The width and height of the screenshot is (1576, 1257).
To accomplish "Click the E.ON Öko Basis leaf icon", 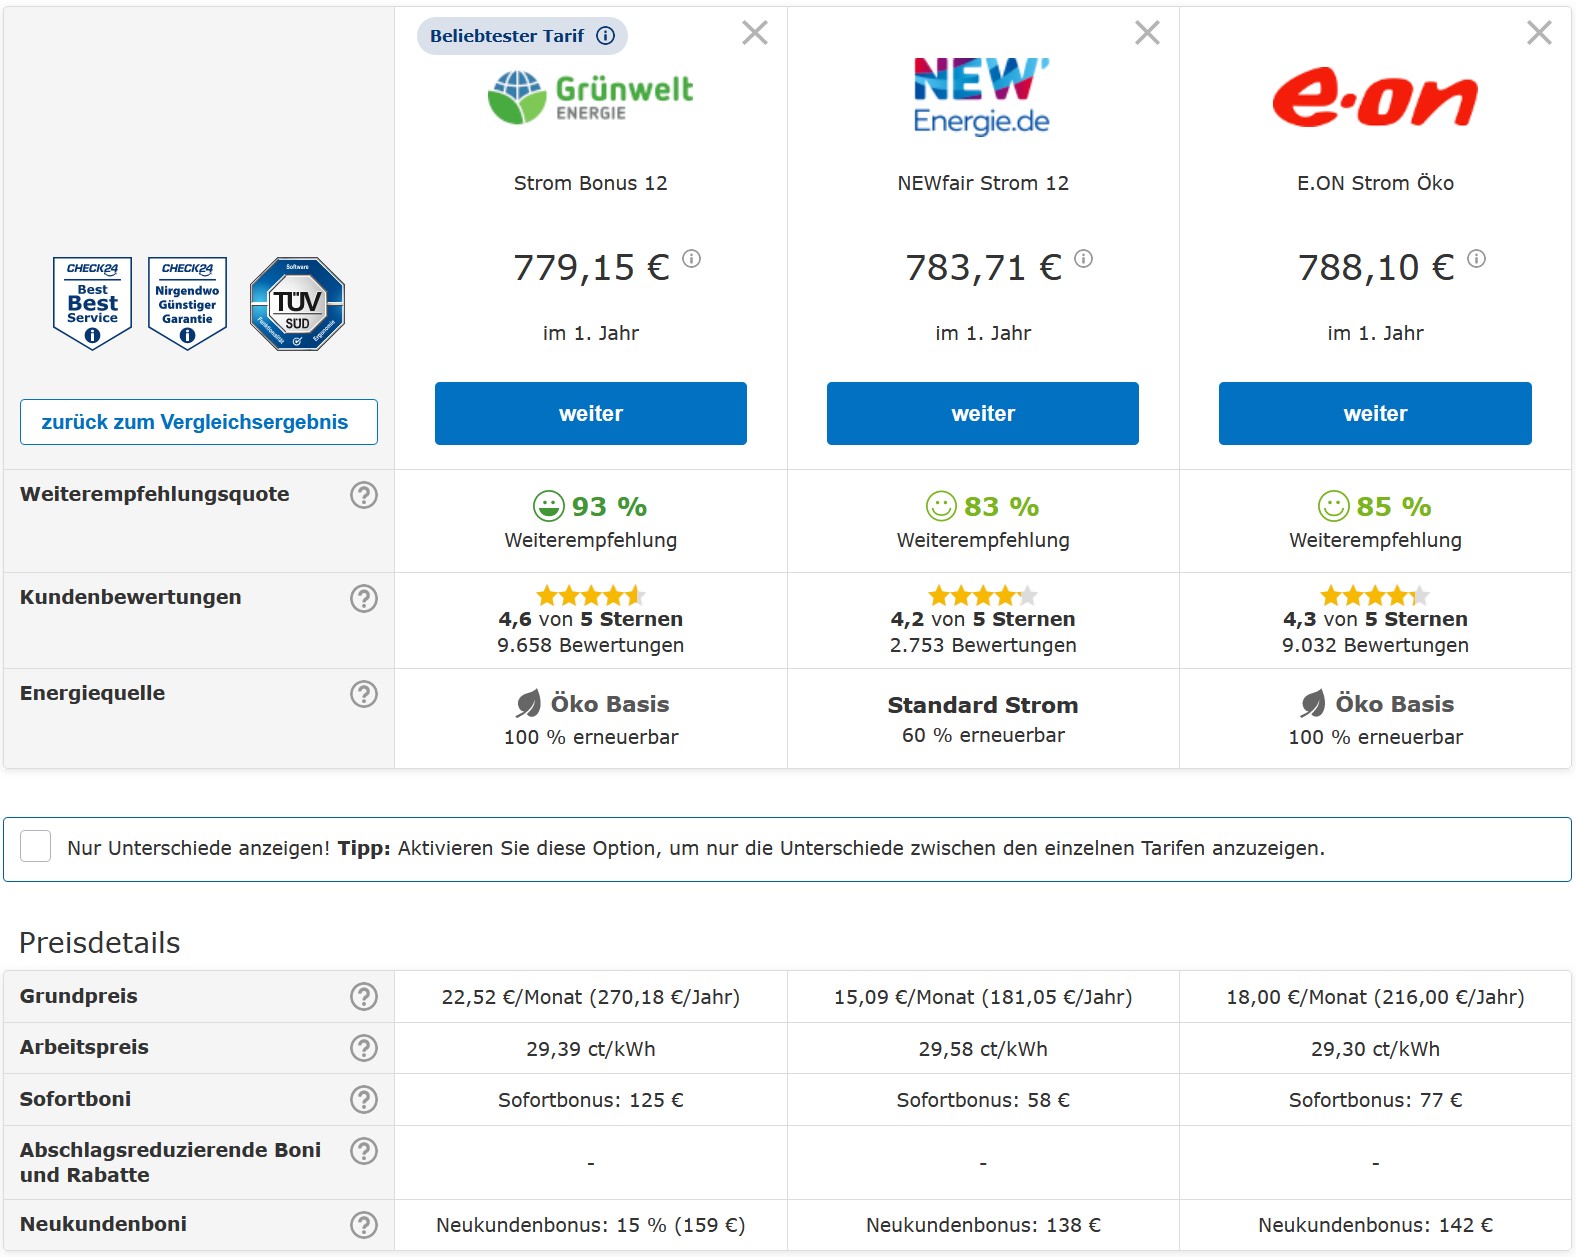I will pyautogui.click(x=1313, y=704).
